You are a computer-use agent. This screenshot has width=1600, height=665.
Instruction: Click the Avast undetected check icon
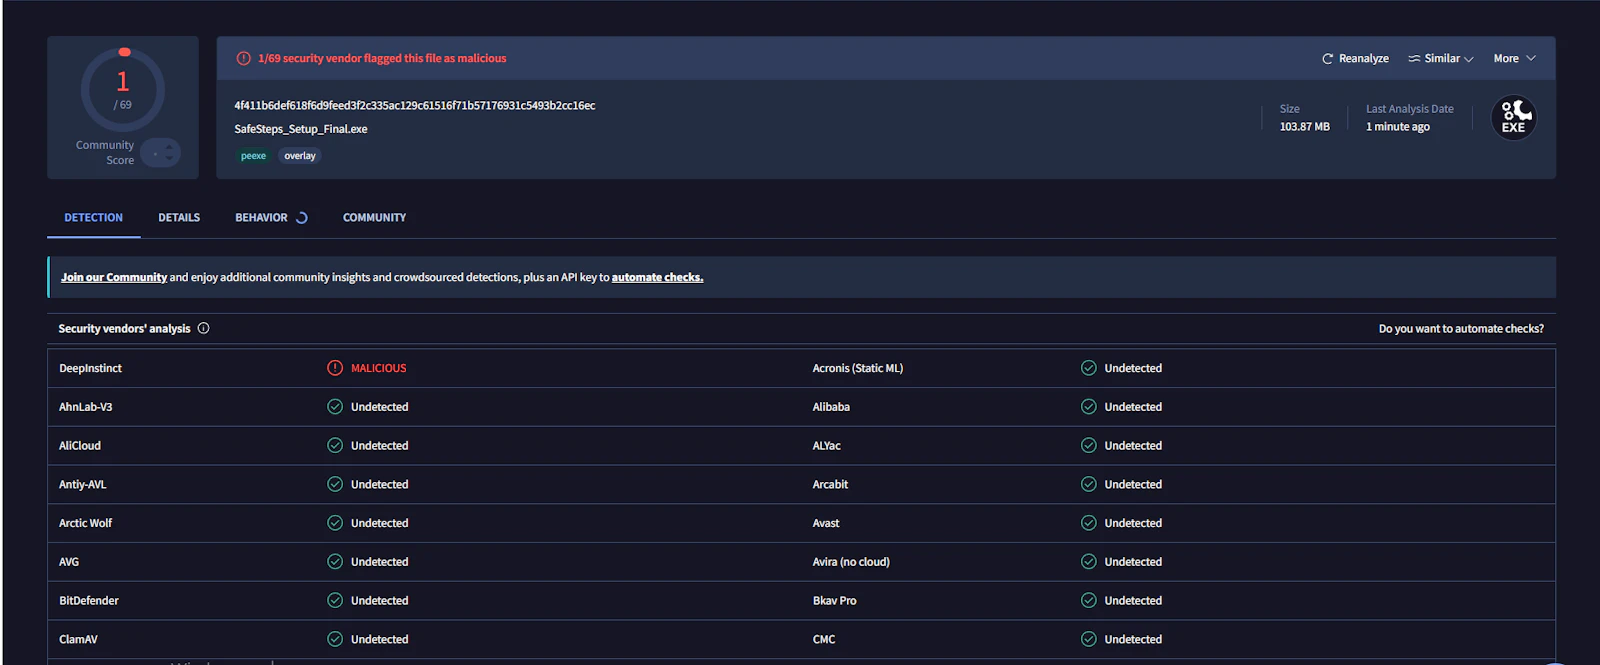click(1089, 523)
